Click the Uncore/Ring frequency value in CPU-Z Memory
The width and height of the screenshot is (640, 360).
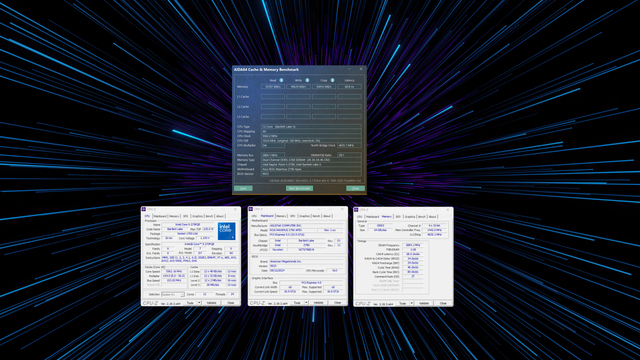pos(434,234)
